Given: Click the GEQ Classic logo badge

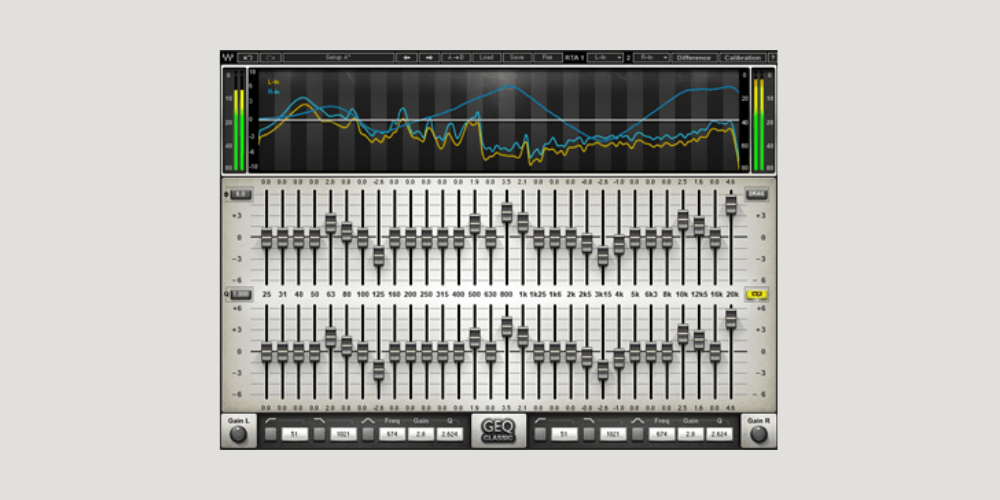Looking at the screenshot, I should coord(499,430).
